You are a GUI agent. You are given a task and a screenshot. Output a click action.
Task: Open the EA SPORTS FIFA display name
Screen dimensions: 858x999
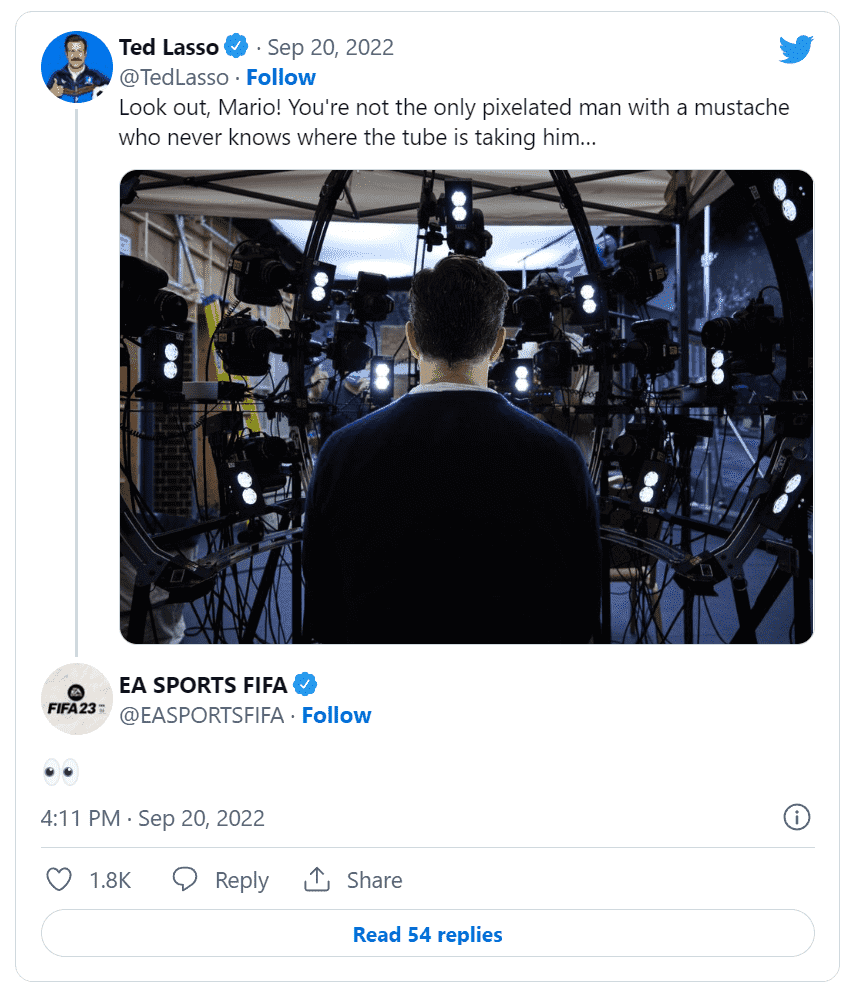coord(203,685)
